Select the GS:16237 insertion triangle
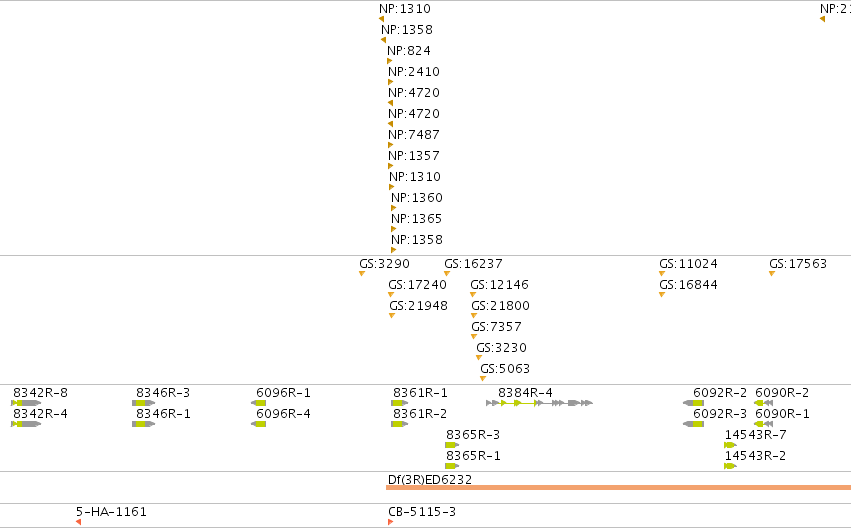Viewport: 851px width, 528px height. 447,273
